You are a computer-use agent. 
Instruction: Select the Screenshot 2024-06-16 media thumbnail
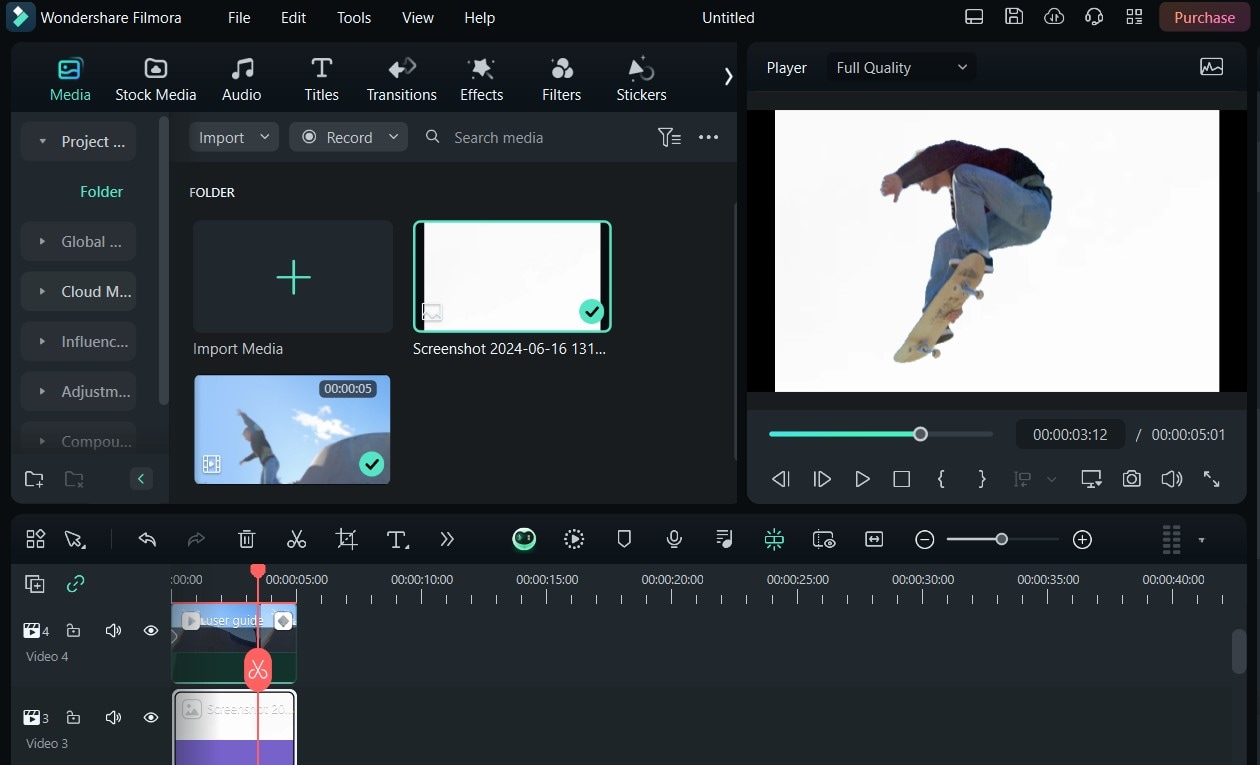[512, 276]
